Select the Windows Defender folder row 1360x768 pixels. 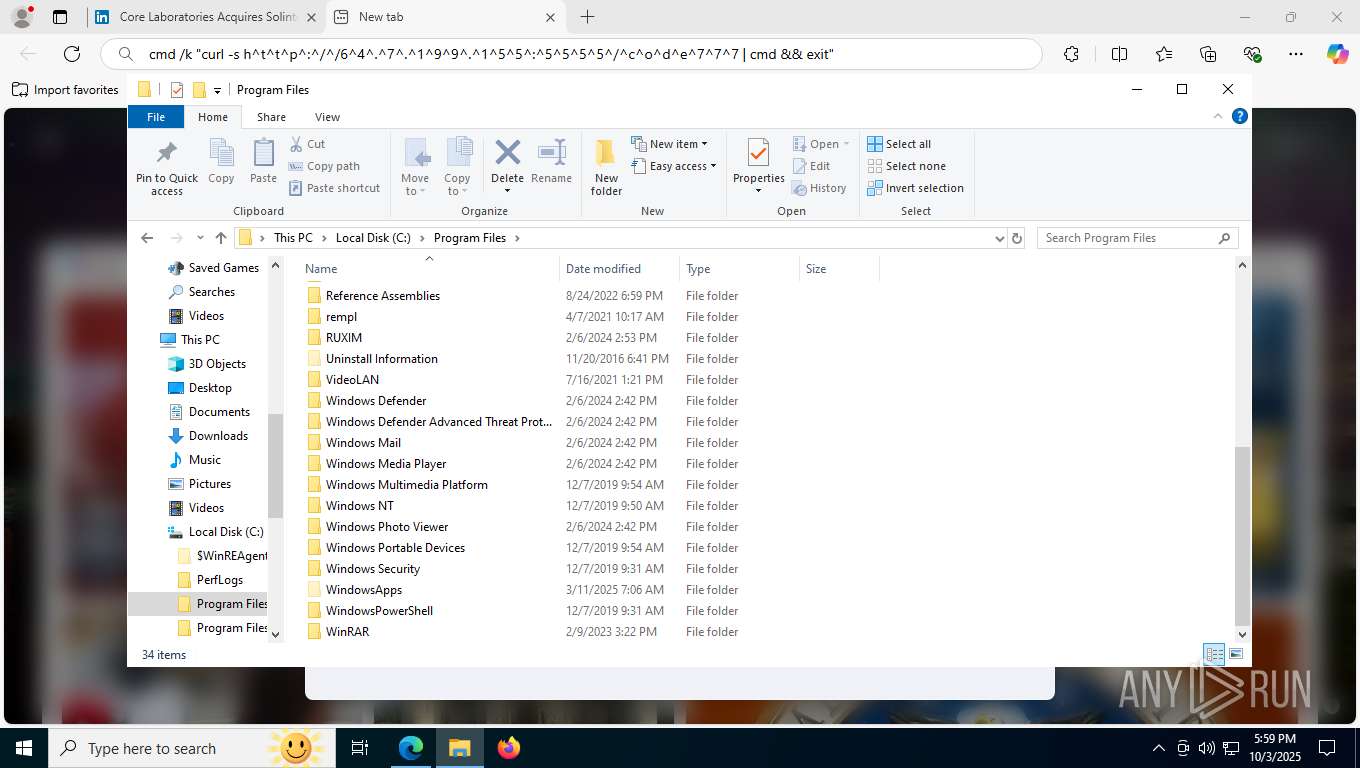tap(376, 401)
